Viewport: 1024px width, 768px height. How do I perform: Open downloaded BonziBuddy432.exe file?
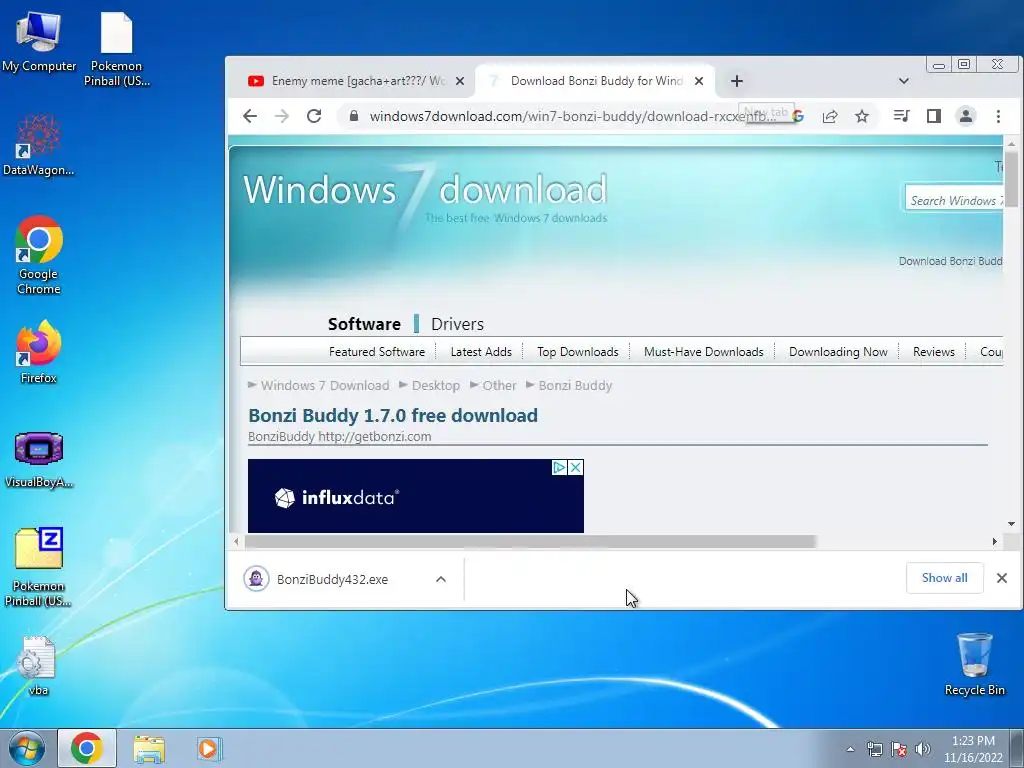point(332,579)
